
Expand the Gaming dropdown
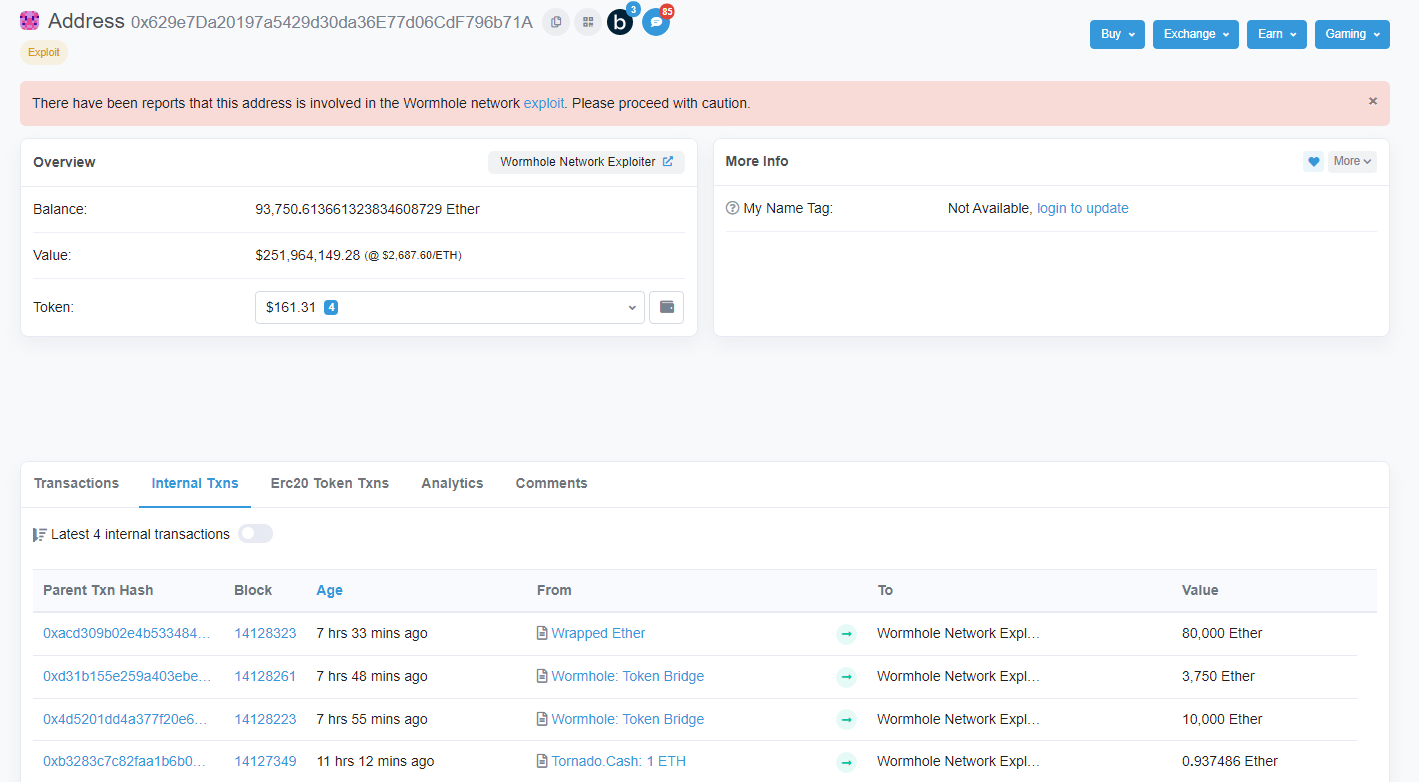tap(1352, 34)
